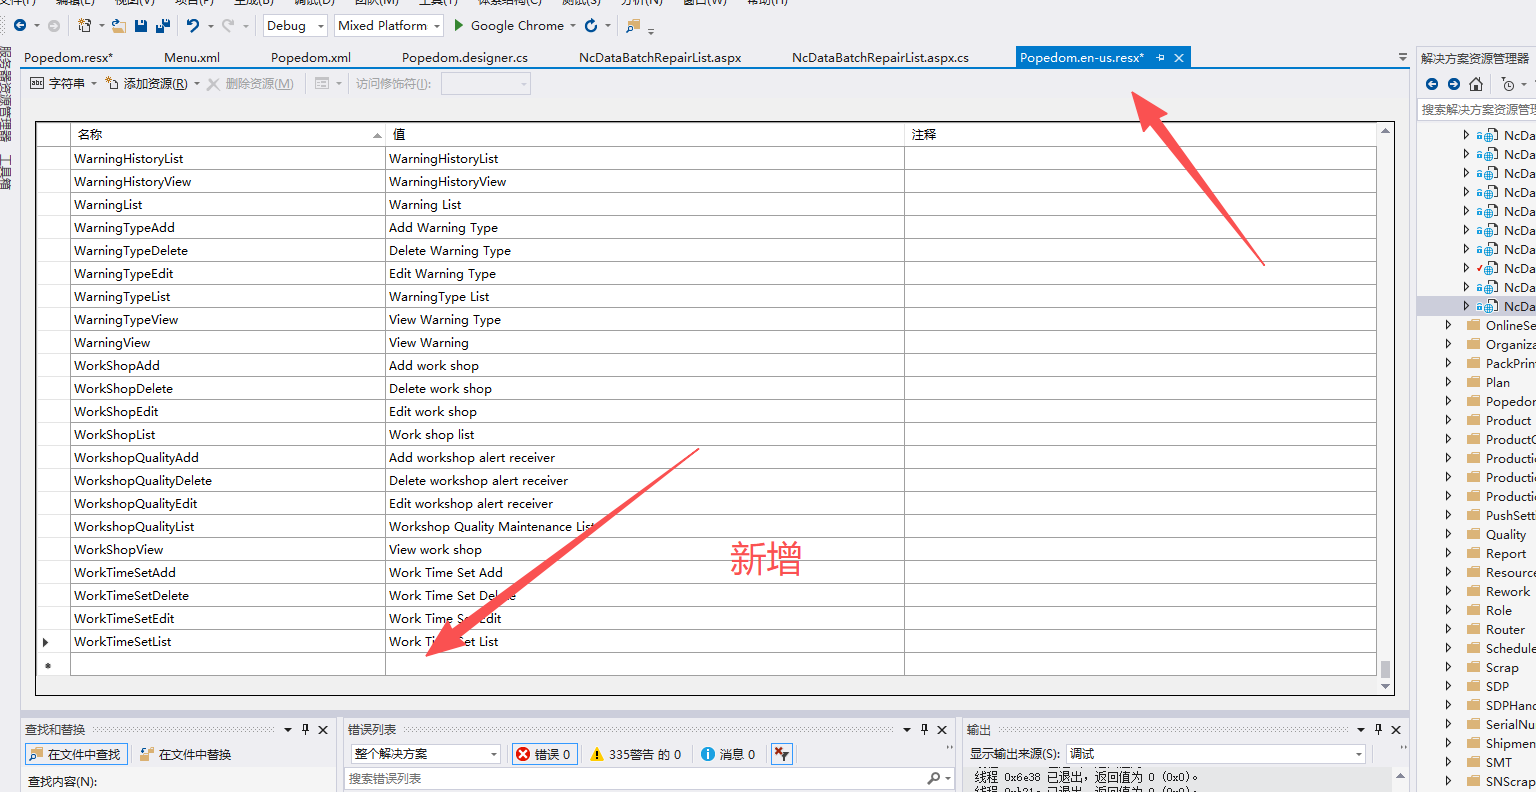The width and height of the screenshot is (1536, 792).
Task: Expand the Report folder in Solution Explorer
Action: (x=1449, y=553)
